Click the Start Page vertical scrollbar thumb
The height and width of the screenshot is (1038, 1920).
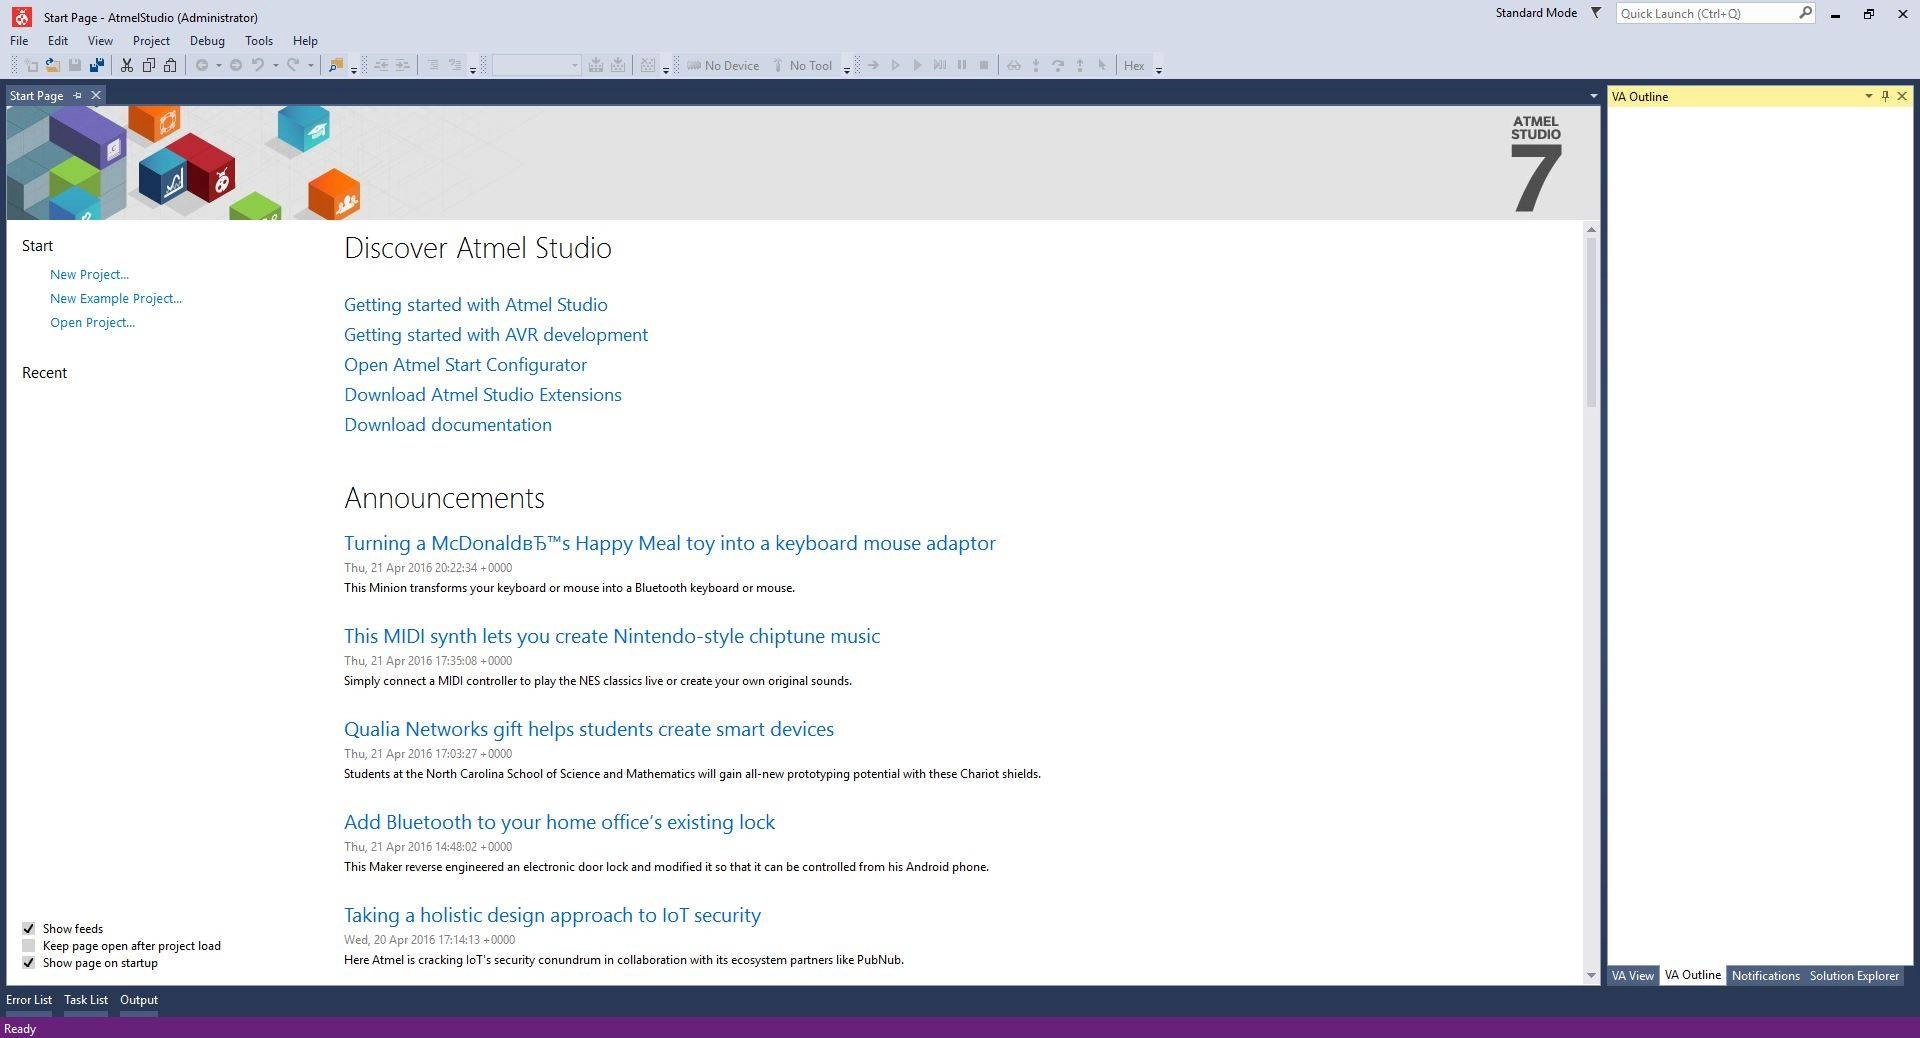point(1591,322)
